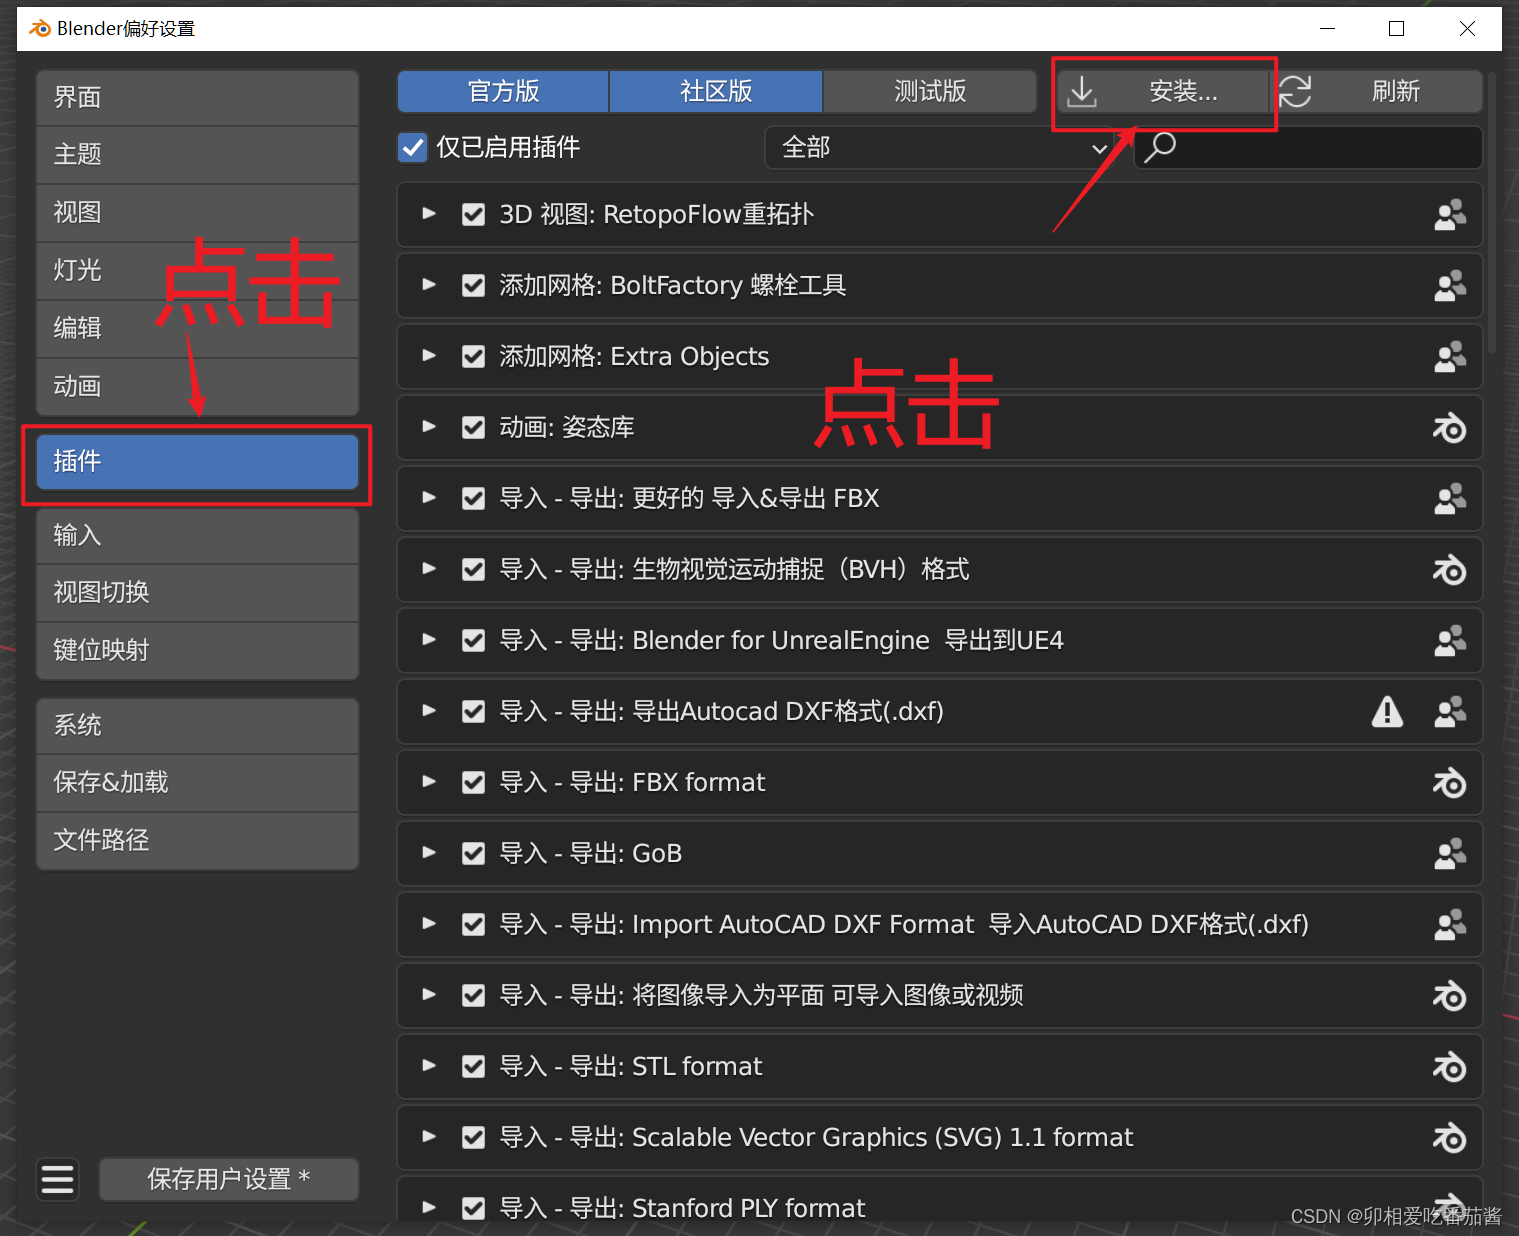
Task: Expand 将图像导入为平面 add-on details
Action: 429,995
